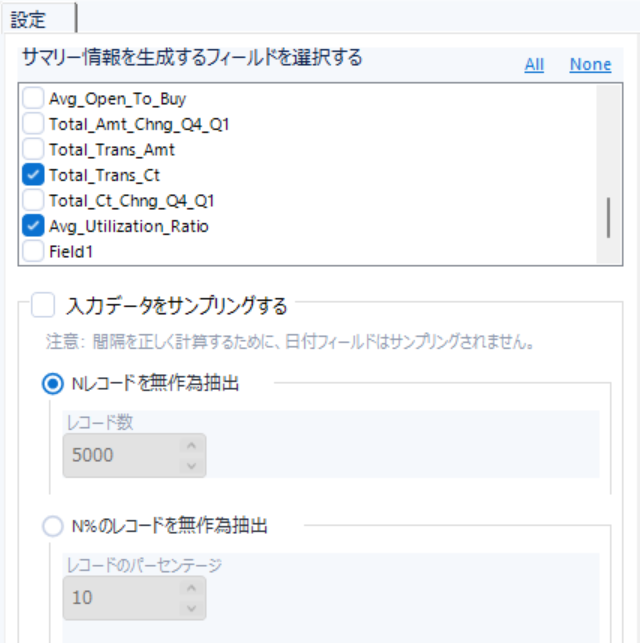Image resolution: width=640 pixels, height=643 pixels.
Task: Click the レコード数 label
Action: pyautogui.click(x=100, y=422)
